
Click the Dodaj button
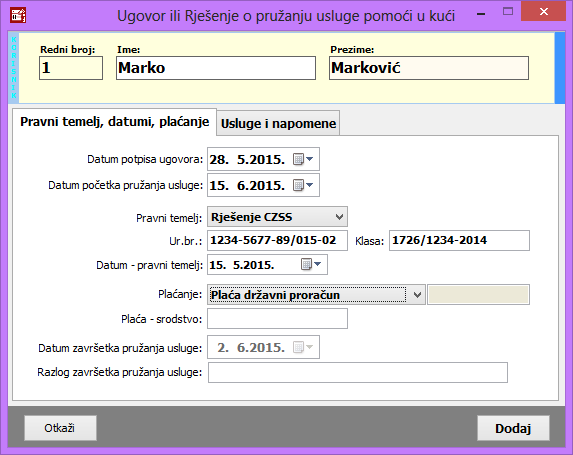[x=513, y=428]
